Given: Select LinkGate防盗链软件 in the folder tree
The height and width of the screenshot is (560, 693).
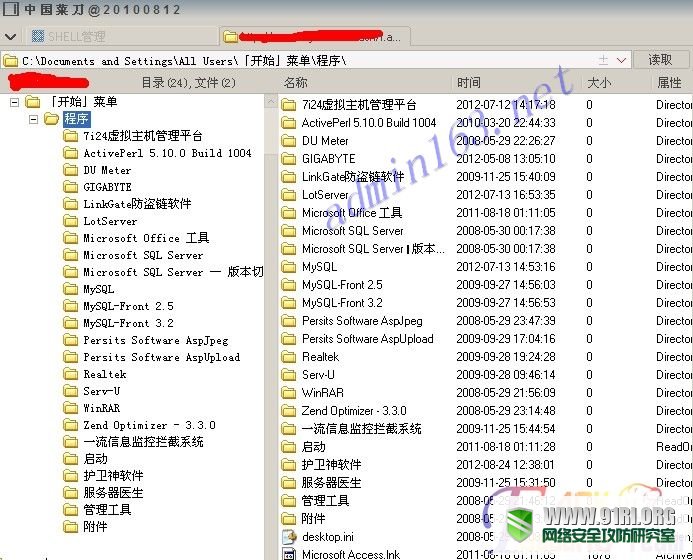Looking at the screenshot, I should pos(137,204).
